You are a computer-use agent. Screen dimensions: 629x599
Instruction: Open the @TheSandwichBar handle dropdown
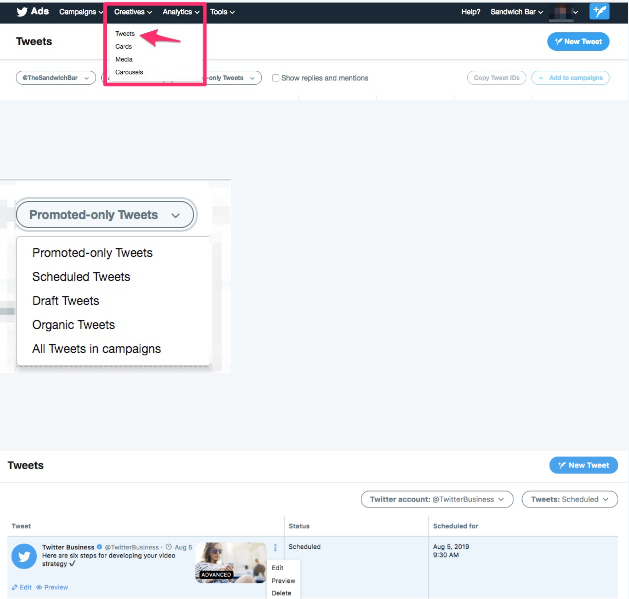coord(56,78)
